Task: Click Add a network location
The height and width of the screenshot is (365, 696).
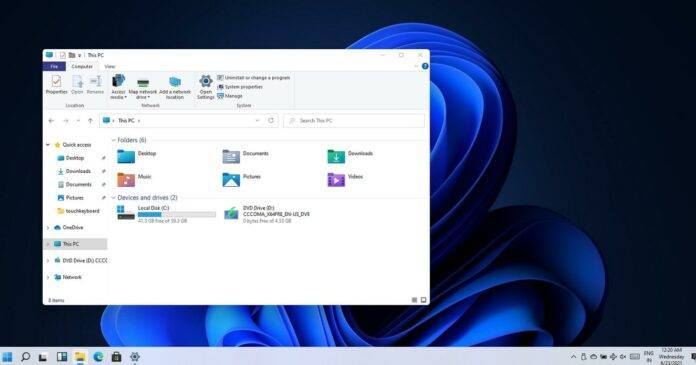Action: coord(175,87)
